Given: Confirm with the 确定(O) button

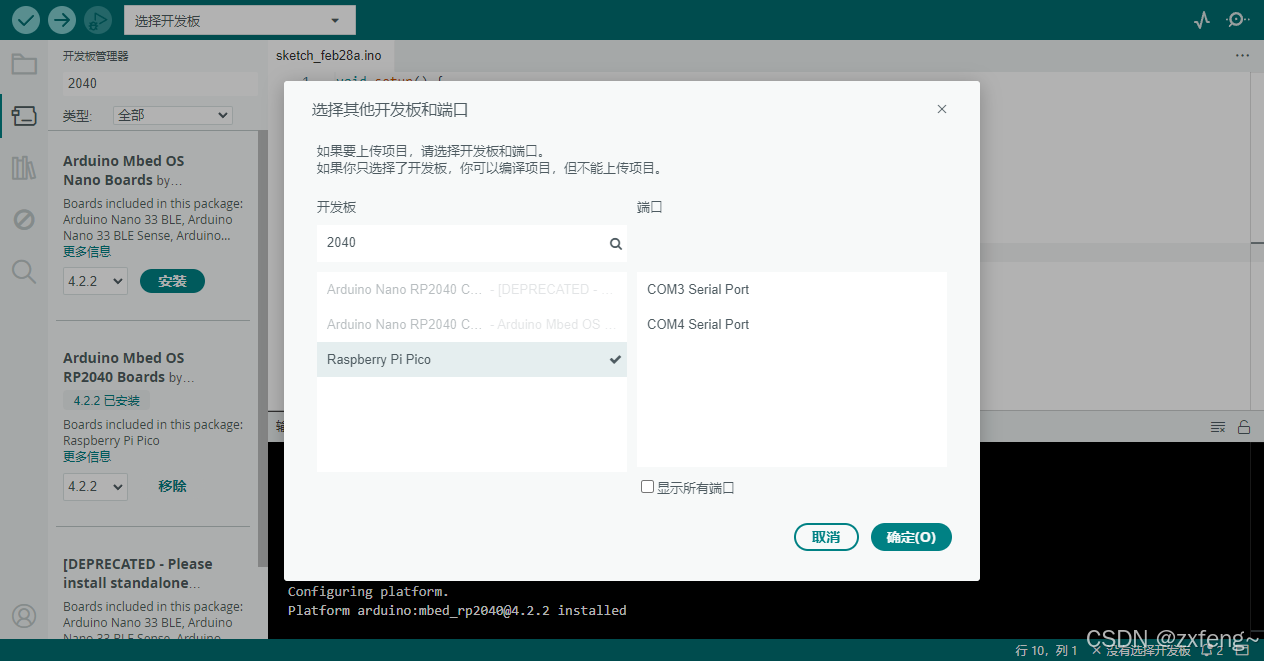Looking at the screenshot, I should pos(911,537).
